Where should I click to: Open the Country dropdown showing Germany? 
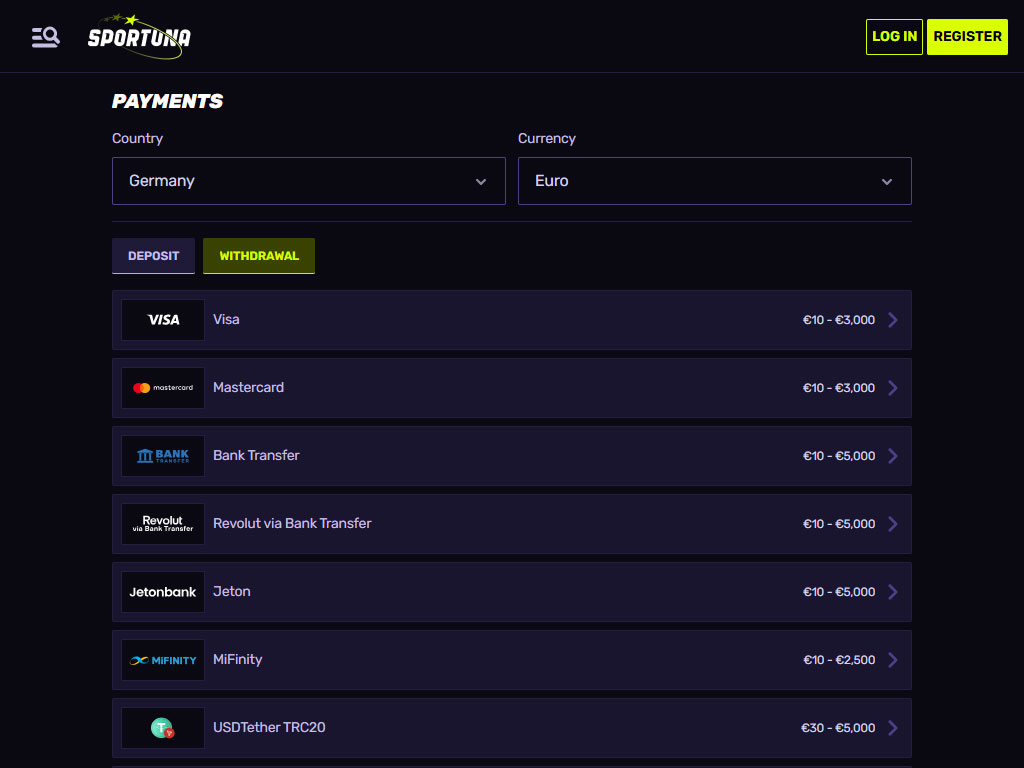click(x=309, y=181)
